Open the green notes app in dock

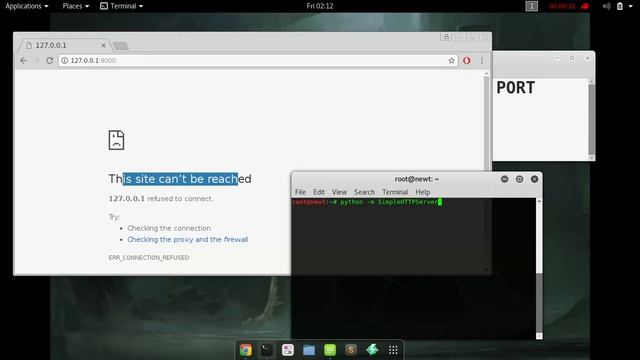[330, 350]
